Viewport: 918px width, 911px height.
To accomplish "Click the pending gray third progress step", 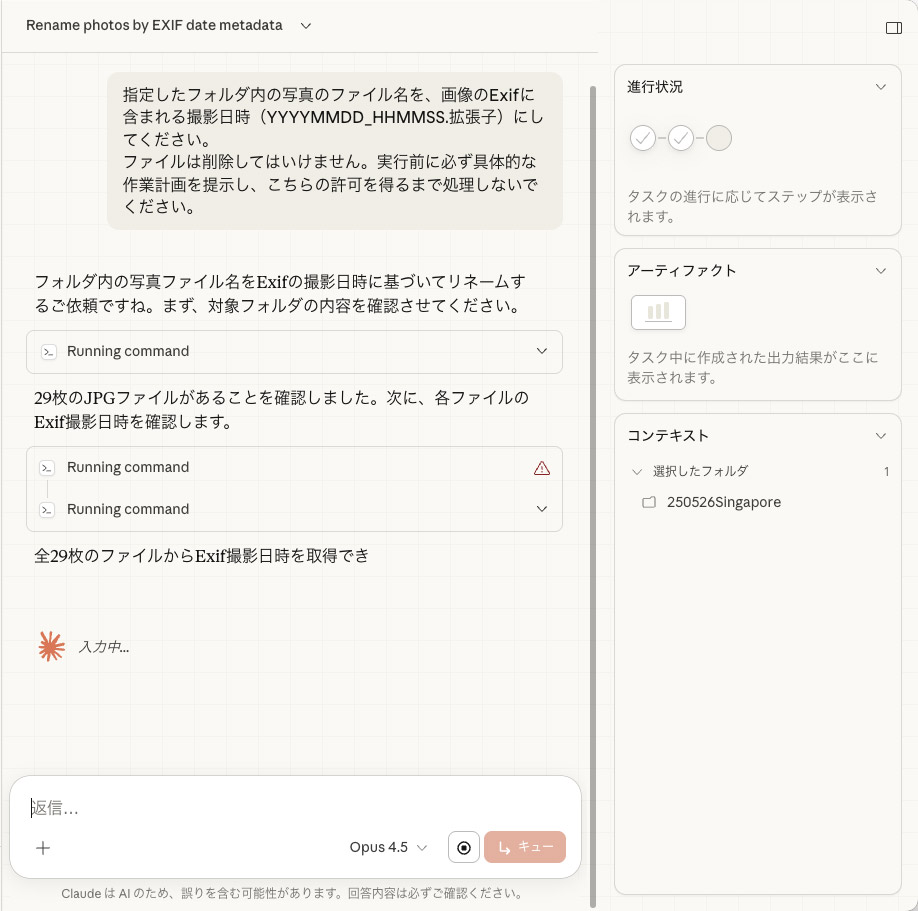I will point(719,138).
